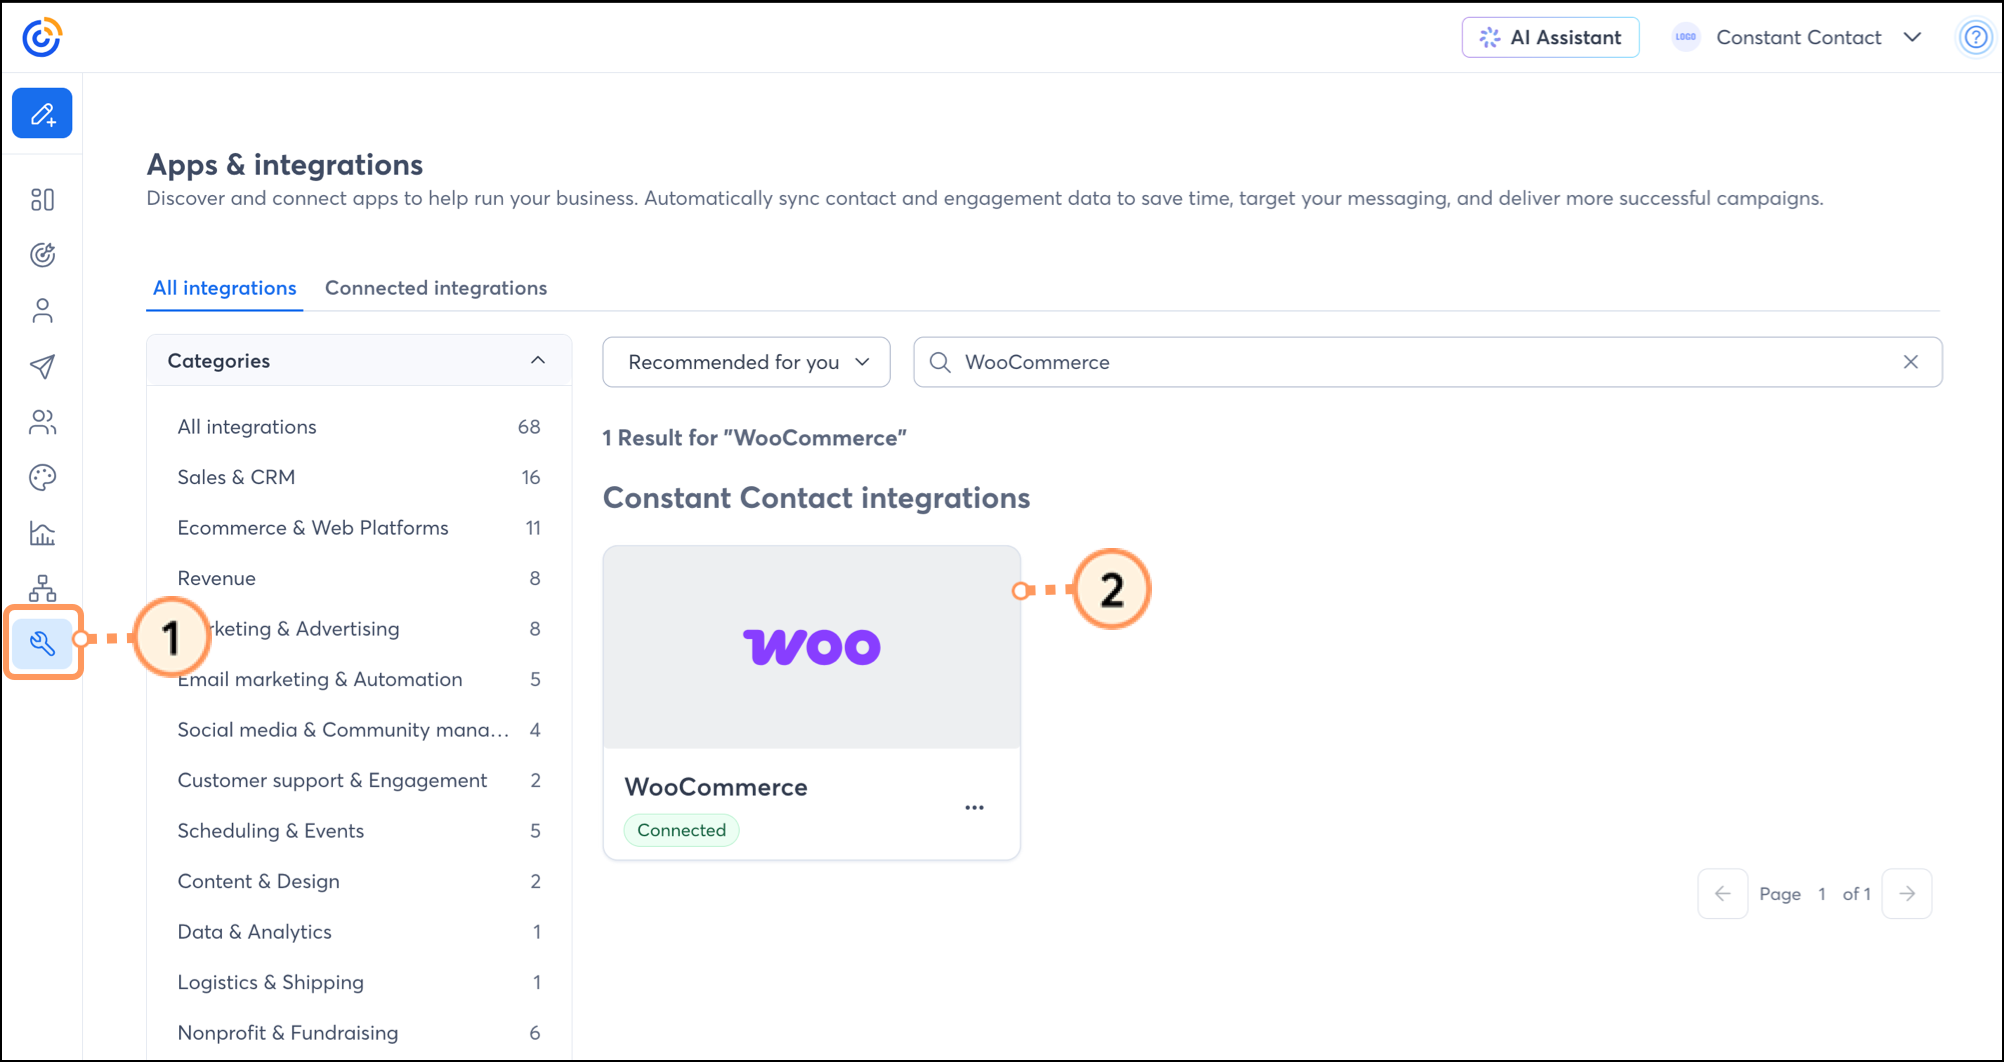Viewport: 2004px width, 1062px height.
Task: Open the Recommended for you sort dropdown
Action: (746, 362)
